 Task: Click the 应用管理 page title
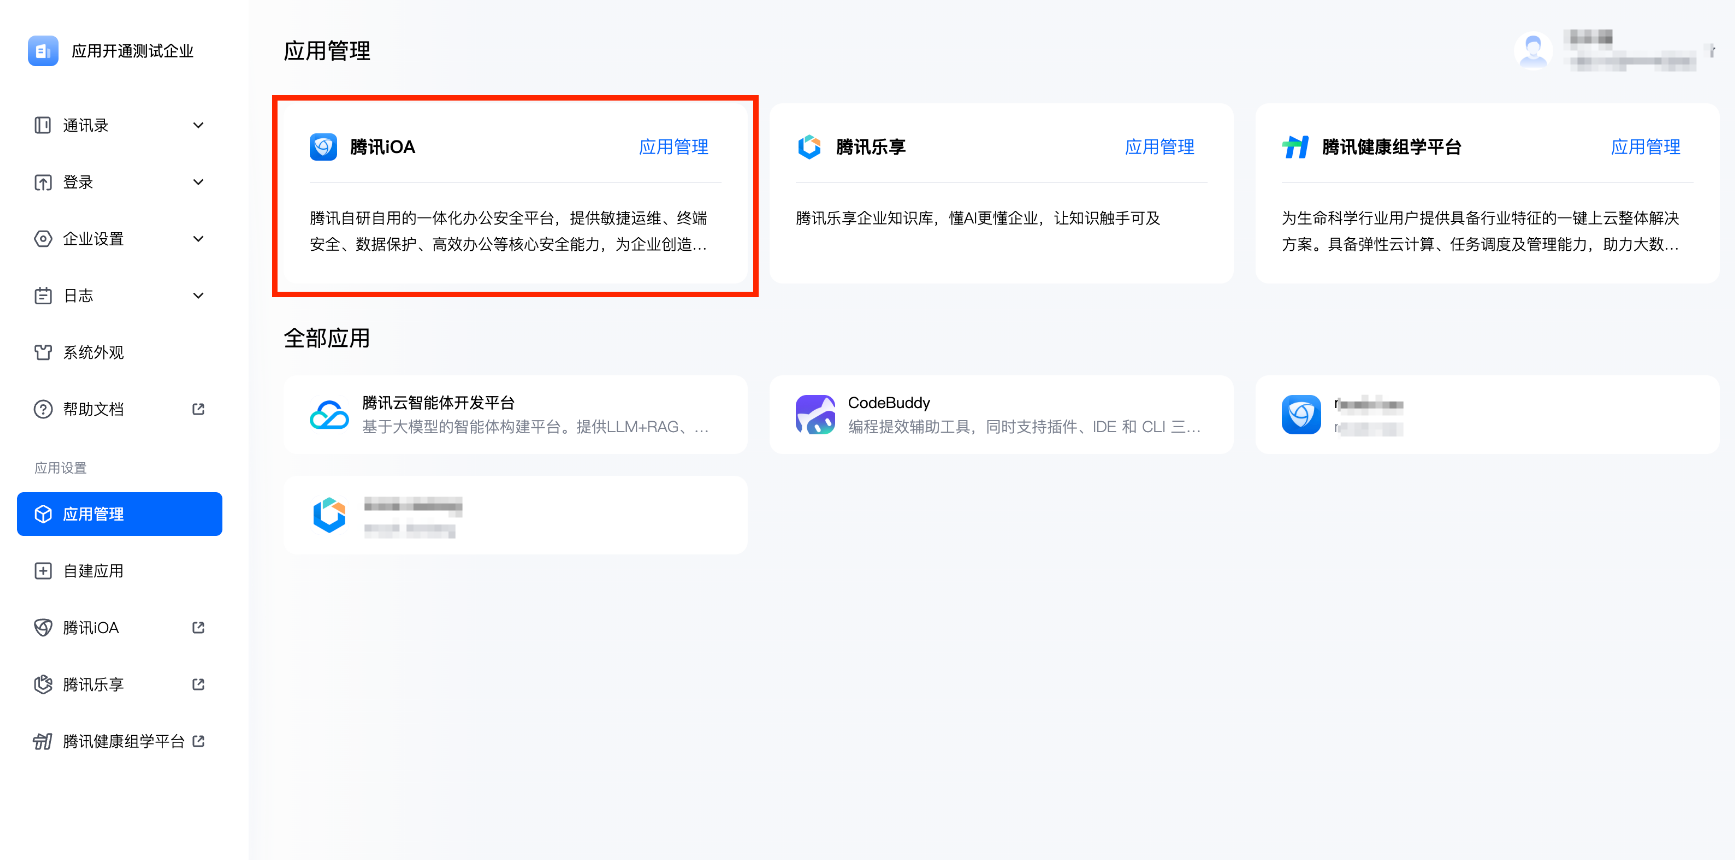327,51
